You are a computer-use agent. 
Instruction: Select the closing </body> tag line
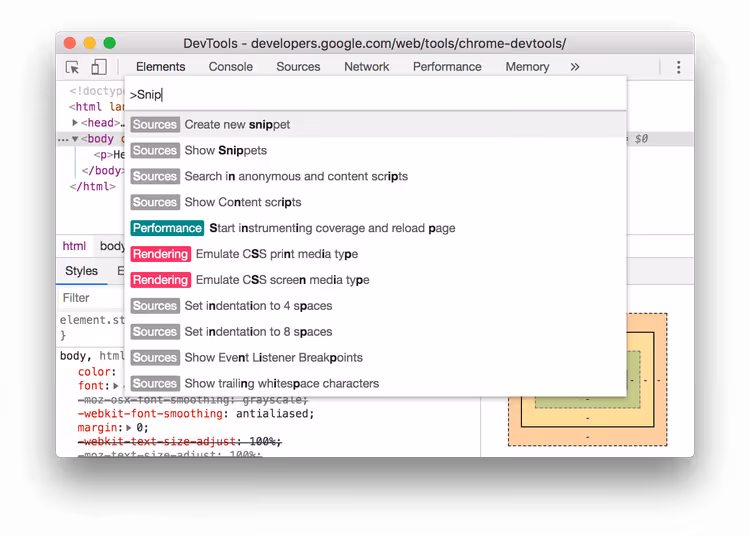click(x=103, y=171)
